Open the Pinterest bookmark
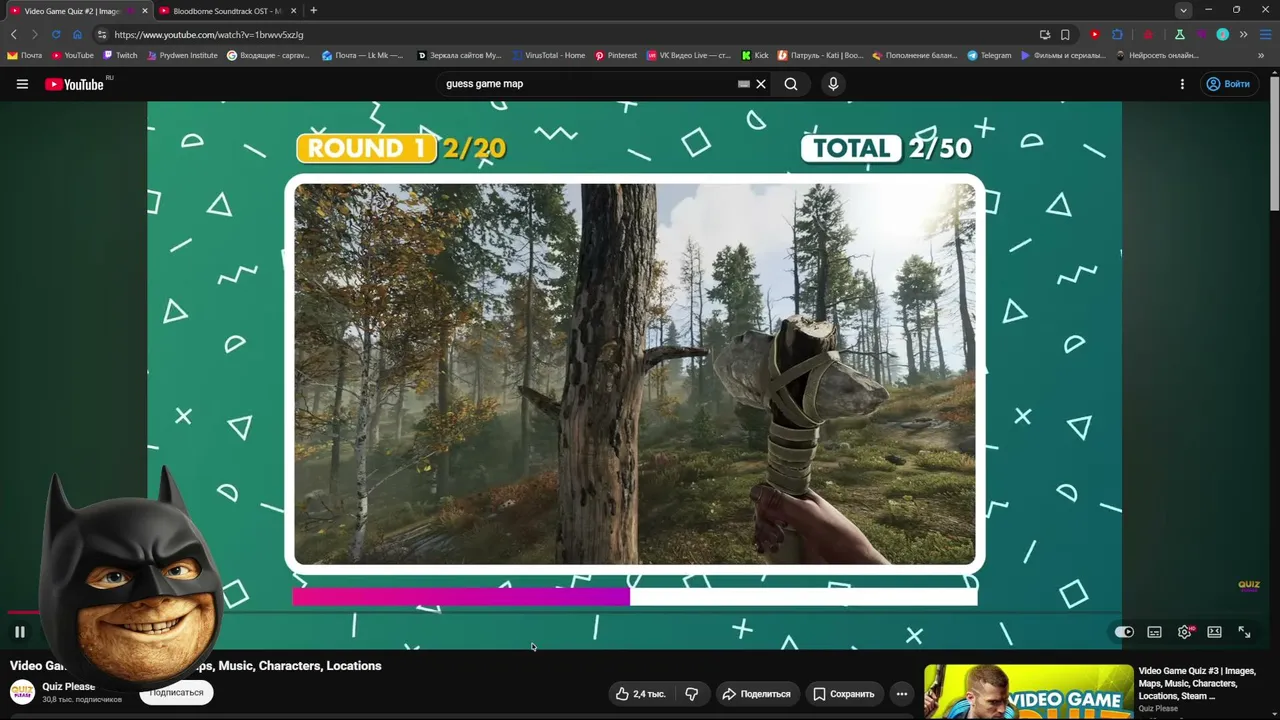This screenshot has width=1280, height=720. (x=616, y=56)
